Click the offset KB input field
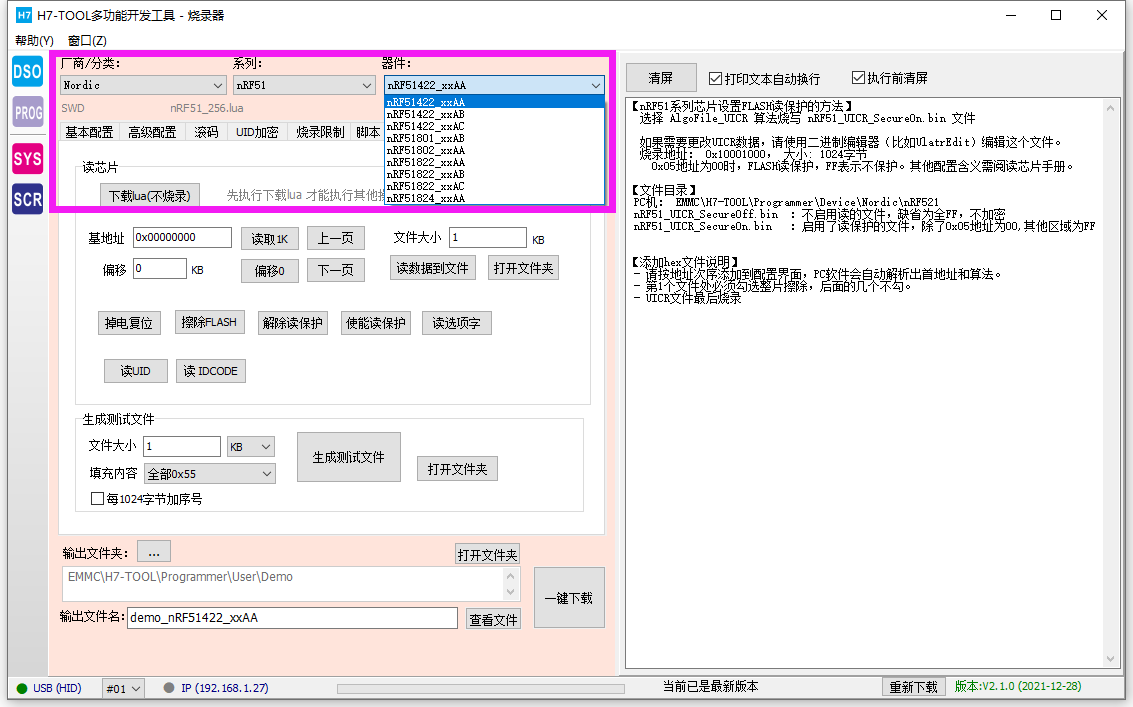Screen dimensions: 1133x707 (x=160, y=269)
